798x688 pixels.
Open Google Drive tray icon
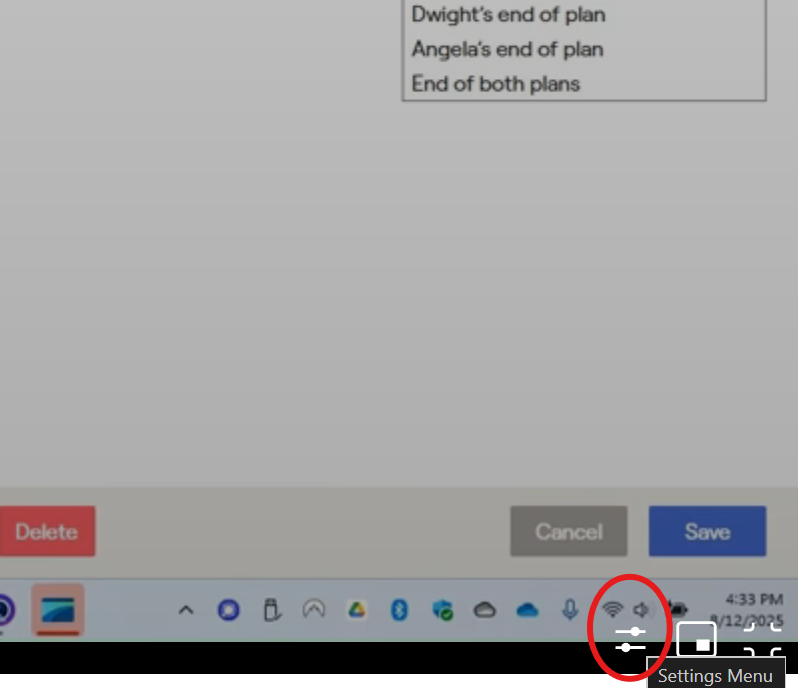click(356, 609)
